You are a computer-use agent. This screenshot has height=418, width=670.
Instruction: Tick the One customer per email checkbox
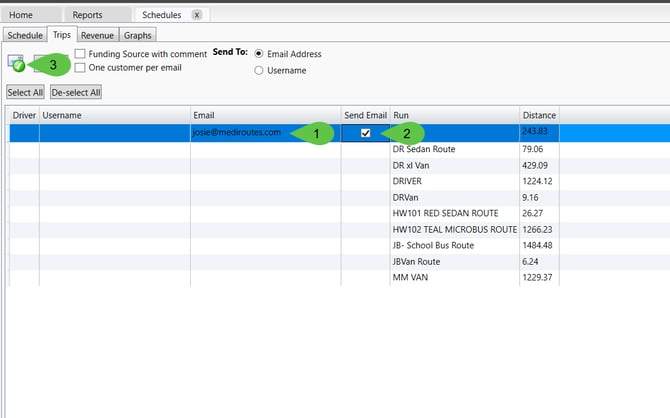pos(80,68)
